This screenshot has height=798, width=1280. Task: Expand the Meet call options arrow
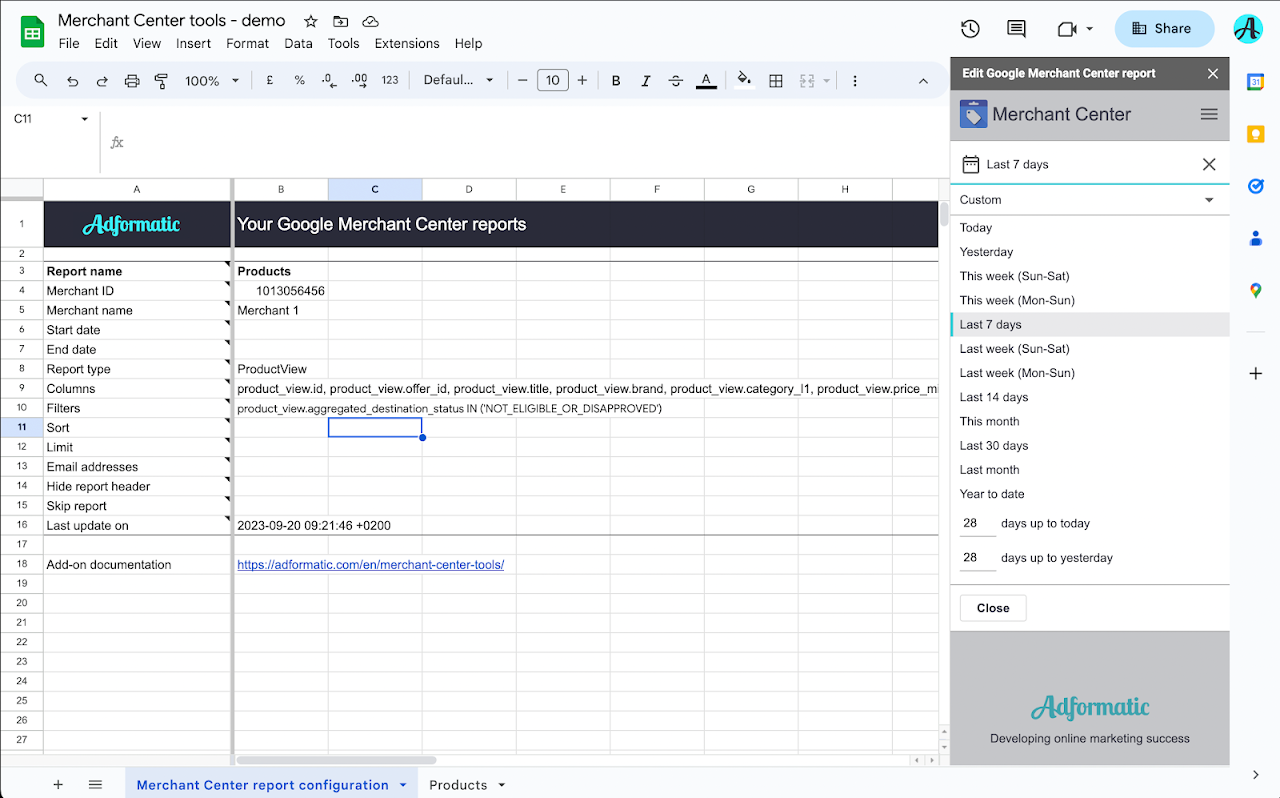click(1089, 29)
